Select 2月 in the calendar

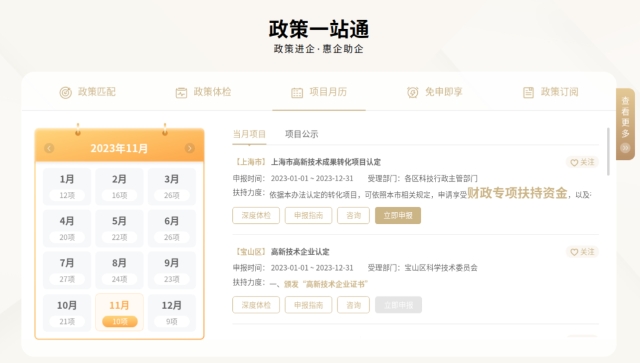click(x=119, y=187)
